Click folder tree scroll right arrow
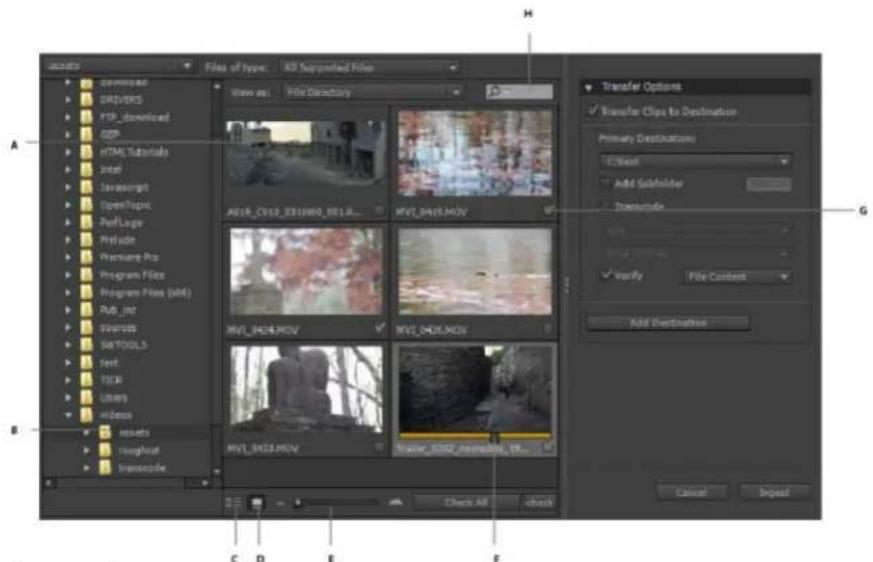The width and height of the screenshot is (873, 562). (x=205, y=483)
